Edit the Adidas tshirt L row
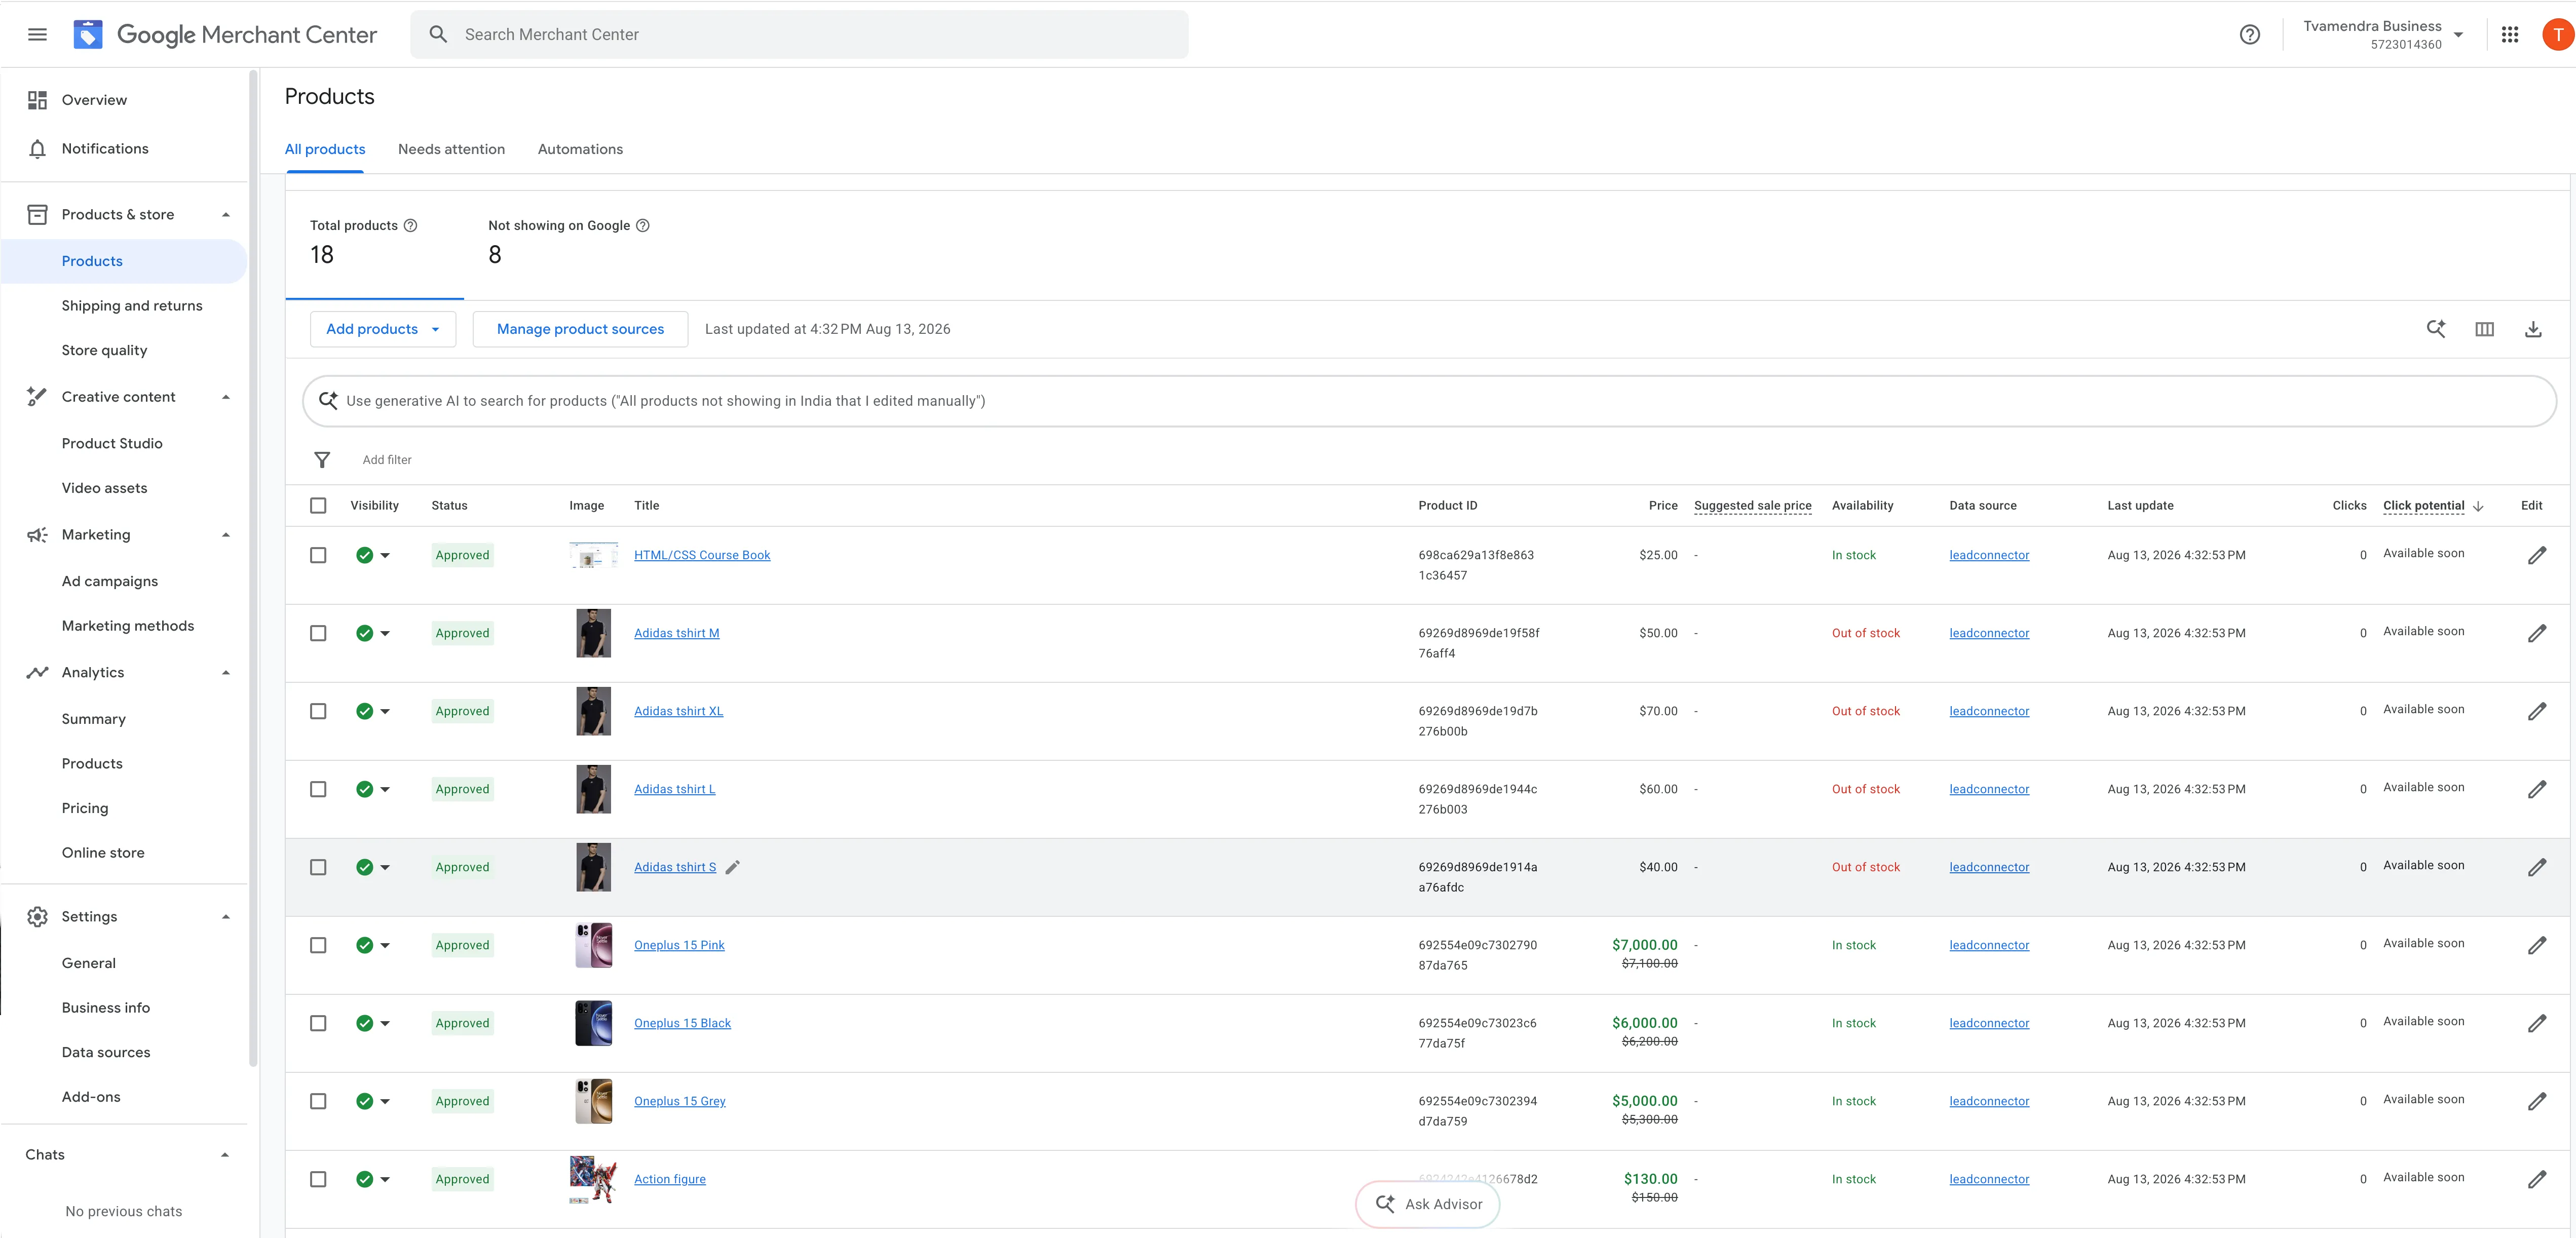 click(x=2536, y=789)
